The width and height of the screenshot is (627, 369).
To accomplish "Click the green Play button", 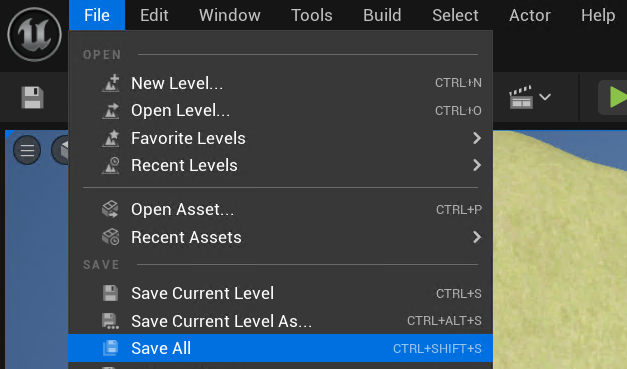I will (617, 97).
